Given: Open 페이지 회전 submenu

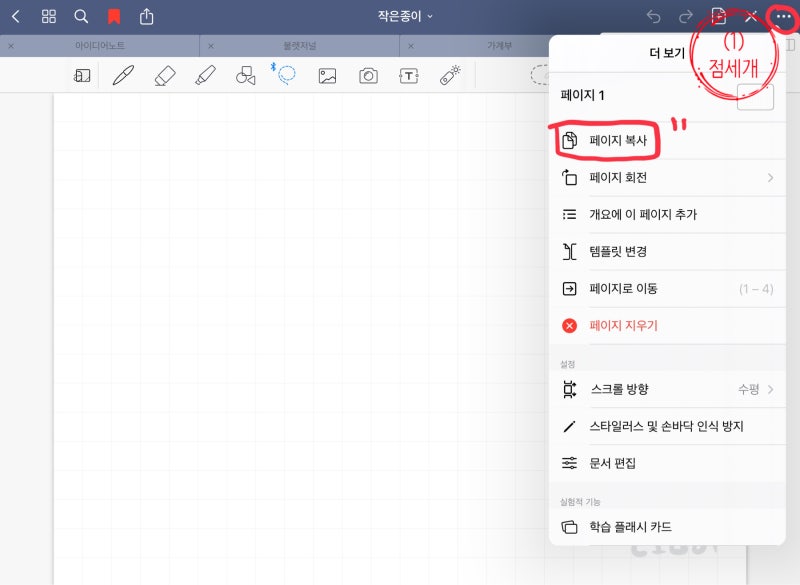Looking at the screenshot, I should pyautogui.click(x=667, y=177).
